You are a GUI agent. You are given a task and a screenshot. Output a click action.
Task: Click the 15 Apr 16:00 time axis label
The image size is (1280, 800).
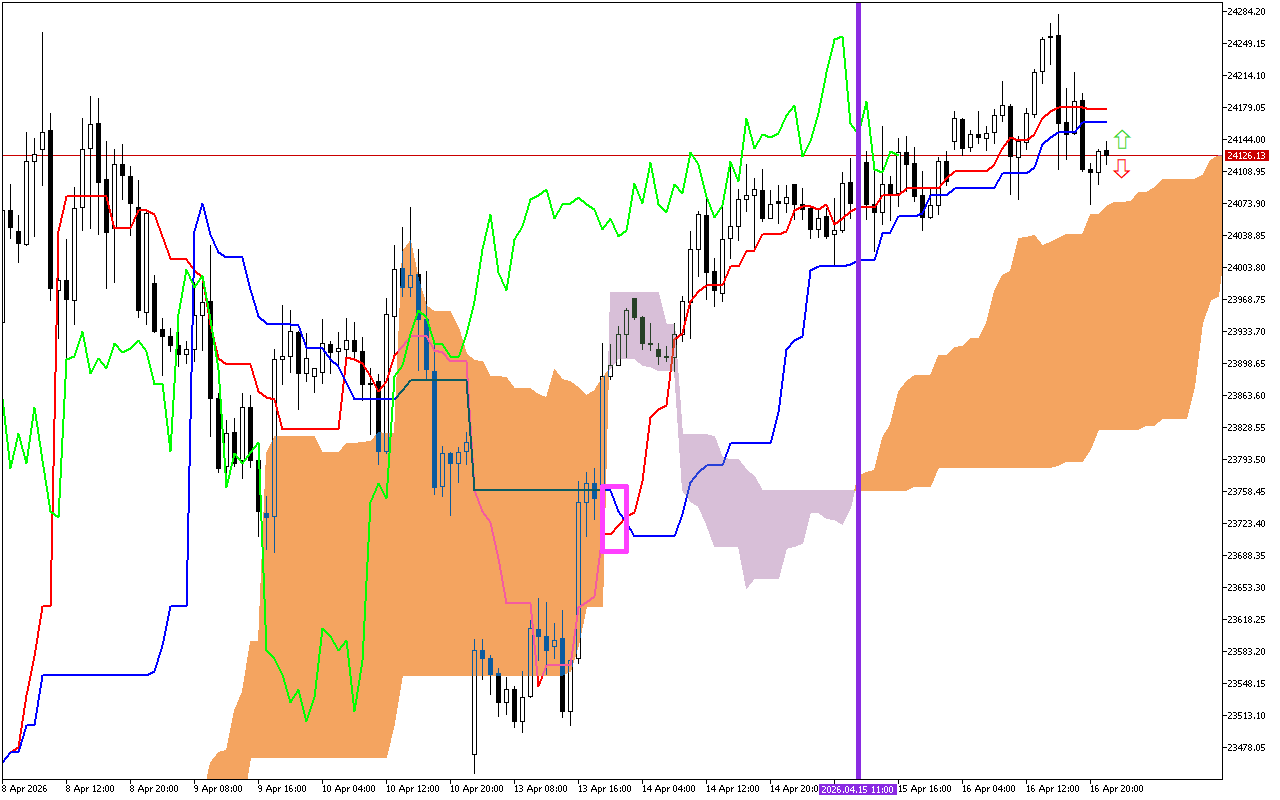tap(923, 789)
